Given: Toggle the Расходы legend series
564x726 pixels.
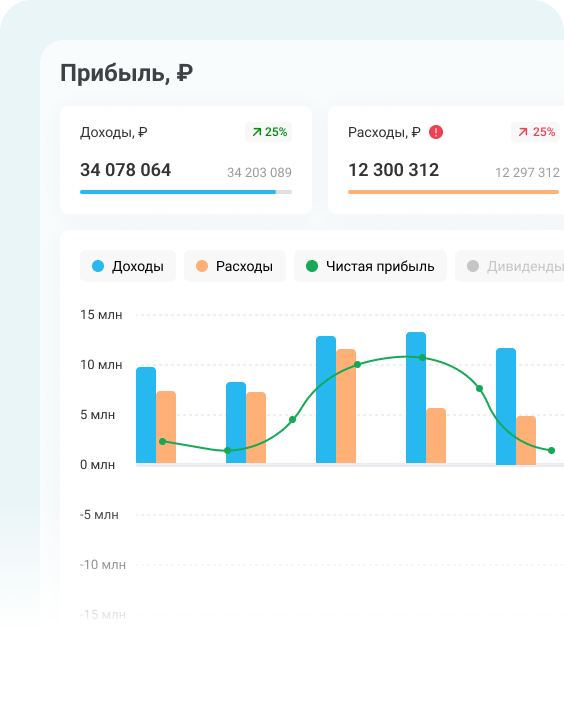Looking at the screenshot, I should 235,266.
